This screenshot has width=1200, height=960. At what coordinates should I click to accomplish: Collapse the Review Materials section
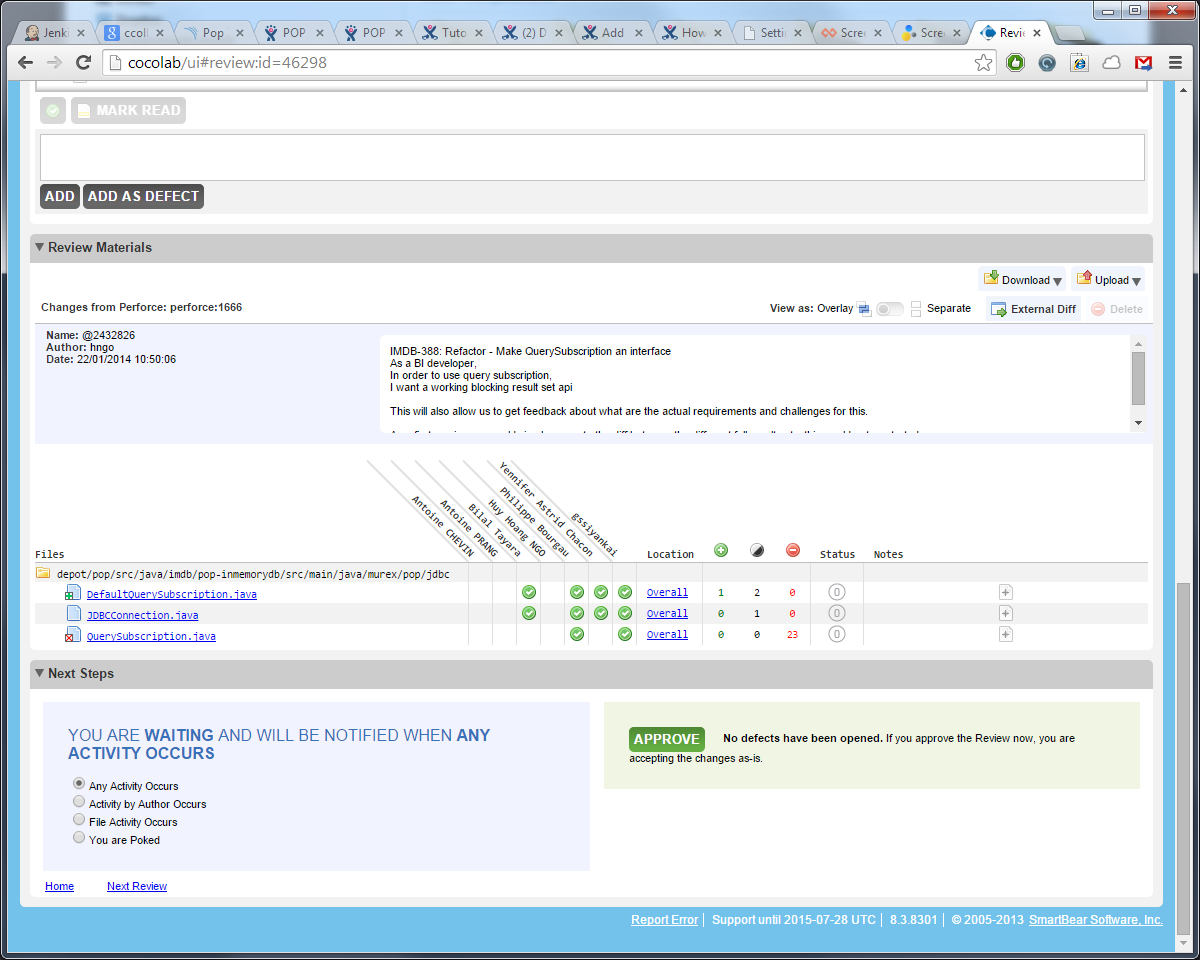pyautogui.click(x=40, y=247)
